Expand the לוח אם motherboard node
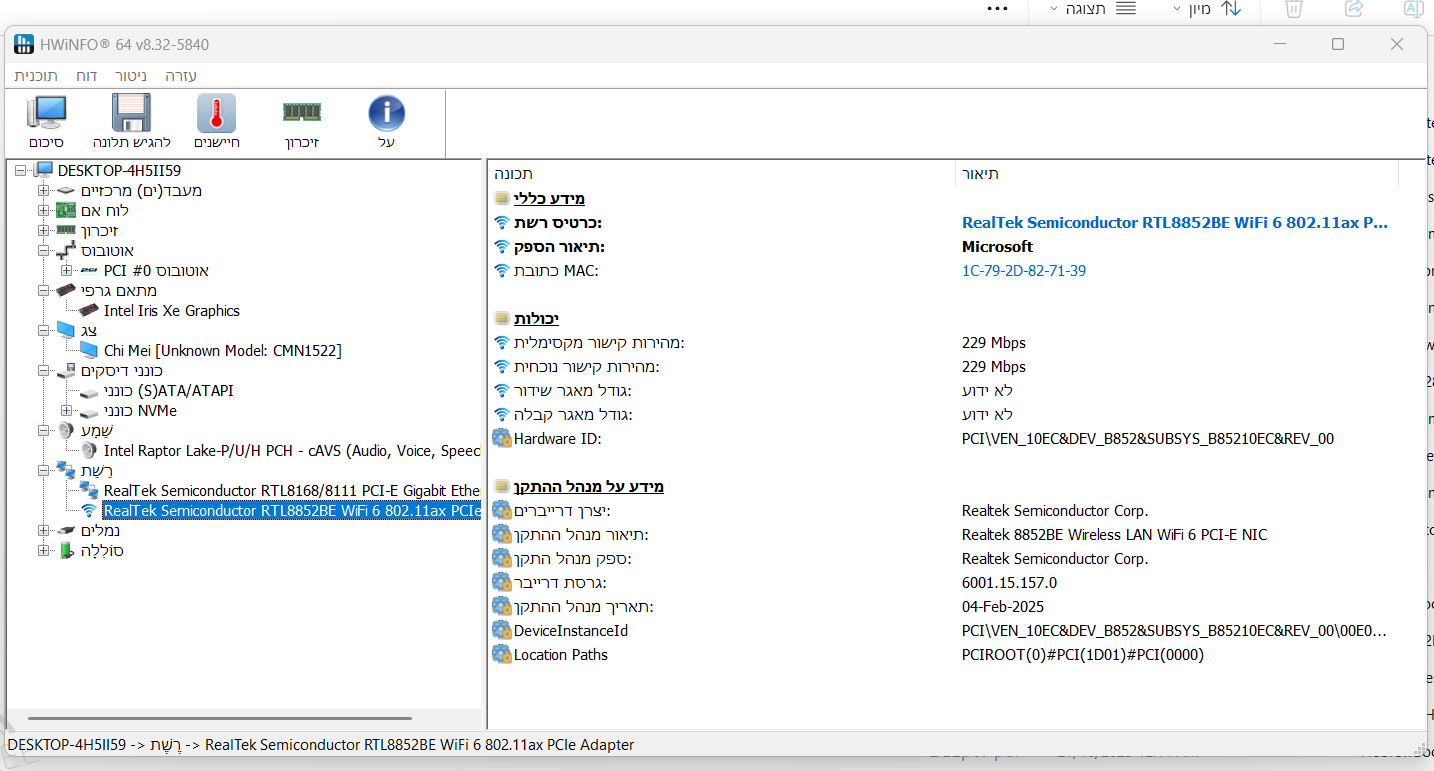Viewport: 1434px width, 771px height. click(43, 211)
